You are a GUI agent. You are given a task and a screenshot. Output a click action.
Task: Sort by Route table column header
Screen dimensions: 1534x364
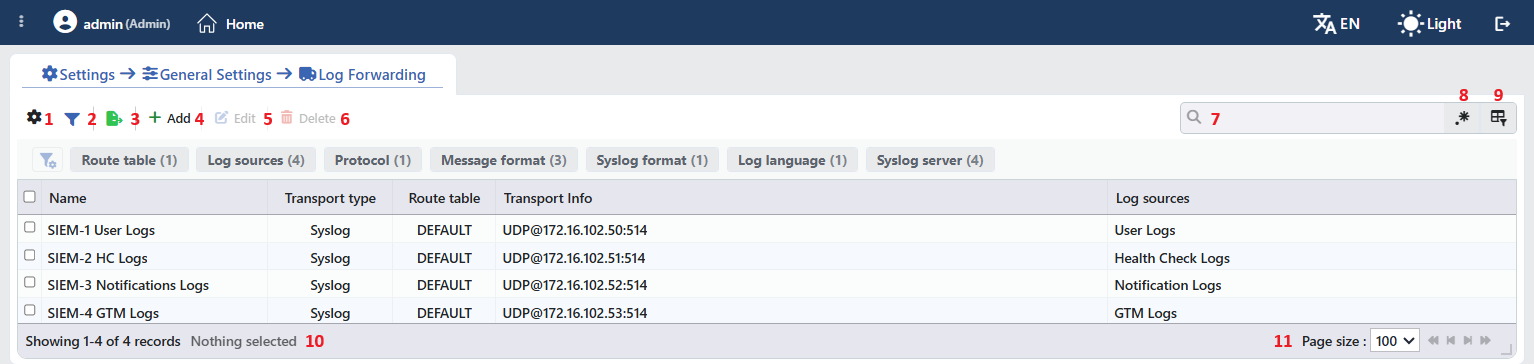coord(444,198)
